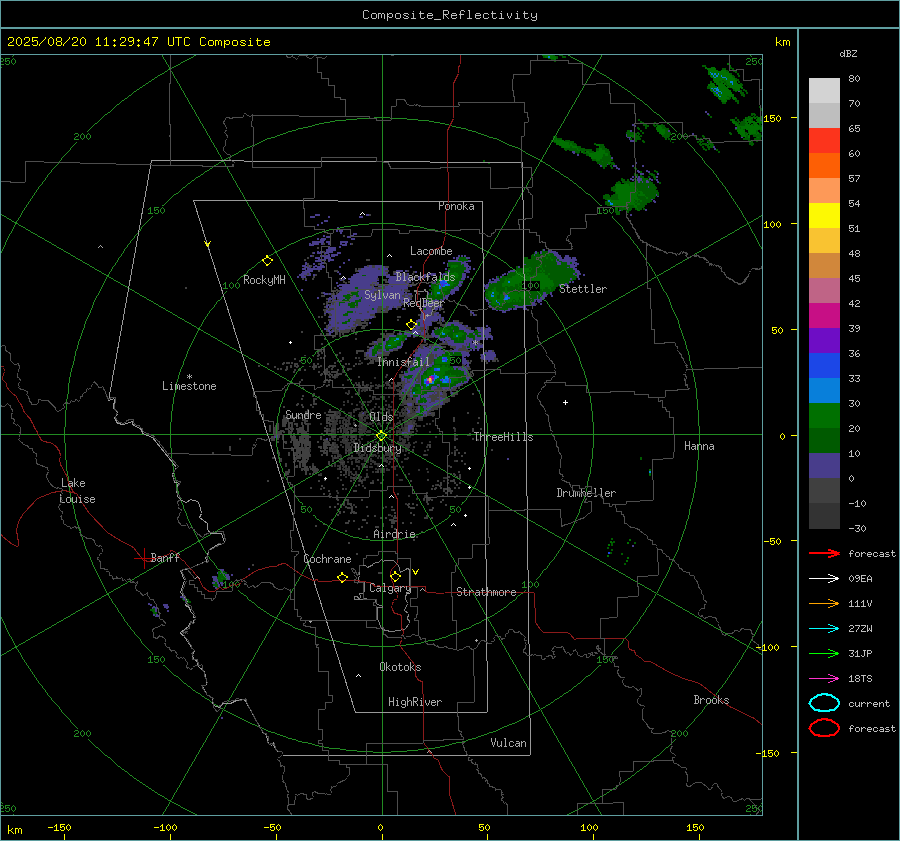Viewport: 900px width, 841px height.
Task: Click the HighRiver city label
Action: pos(415,702)
